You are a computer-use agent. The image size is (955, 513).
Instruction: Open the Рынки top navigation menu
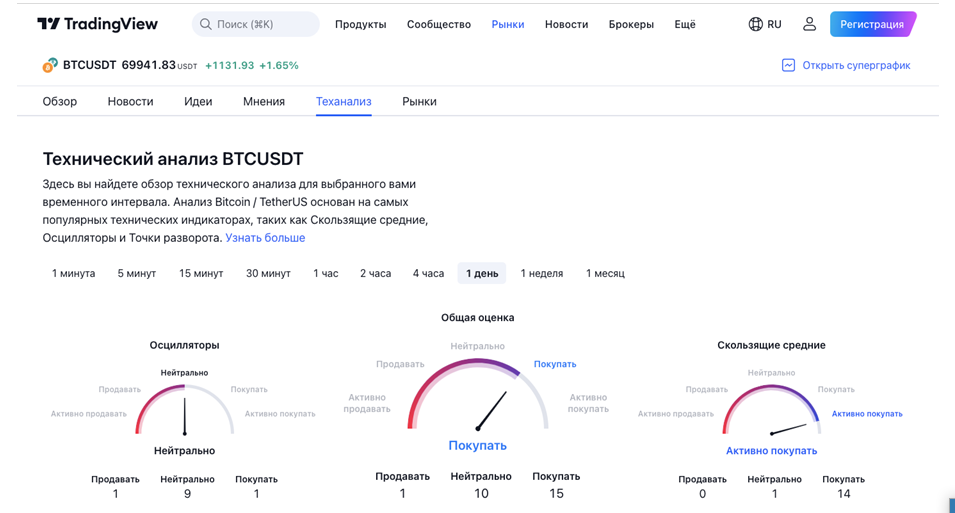pos(508,24)
